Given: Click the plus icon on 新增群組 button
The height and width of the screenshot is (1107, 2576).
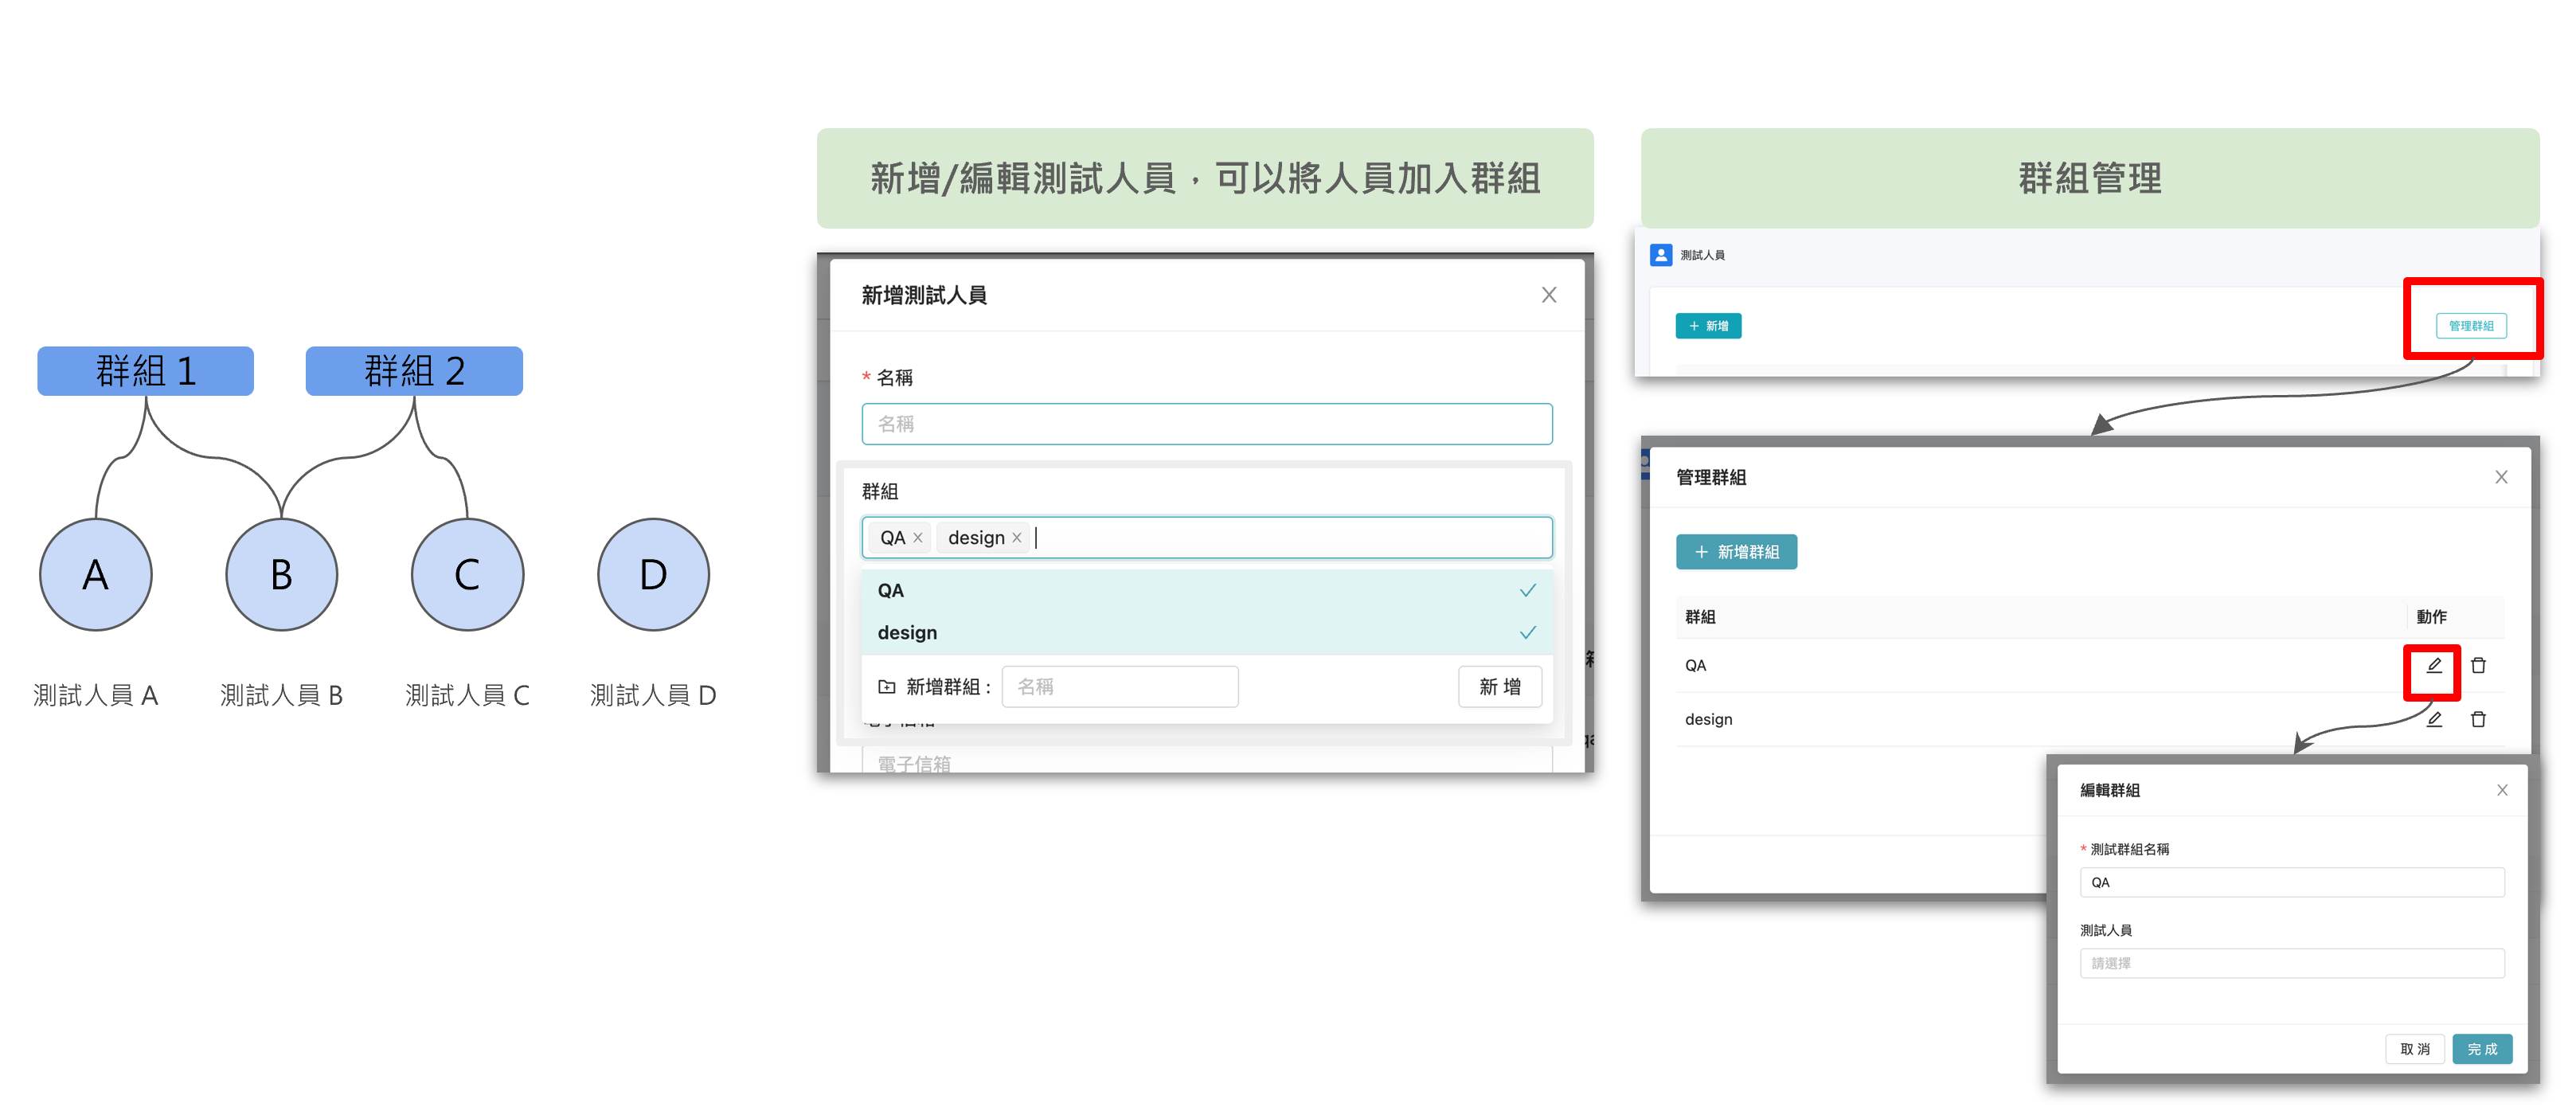Looking at the screenshot, I should [1700, 552].
